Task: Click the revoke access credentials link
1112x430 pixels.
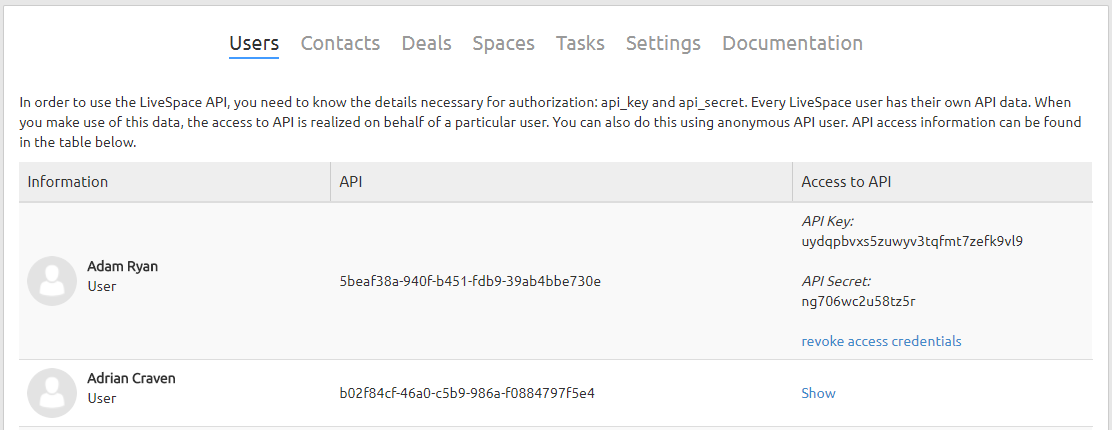Action: 882,341
